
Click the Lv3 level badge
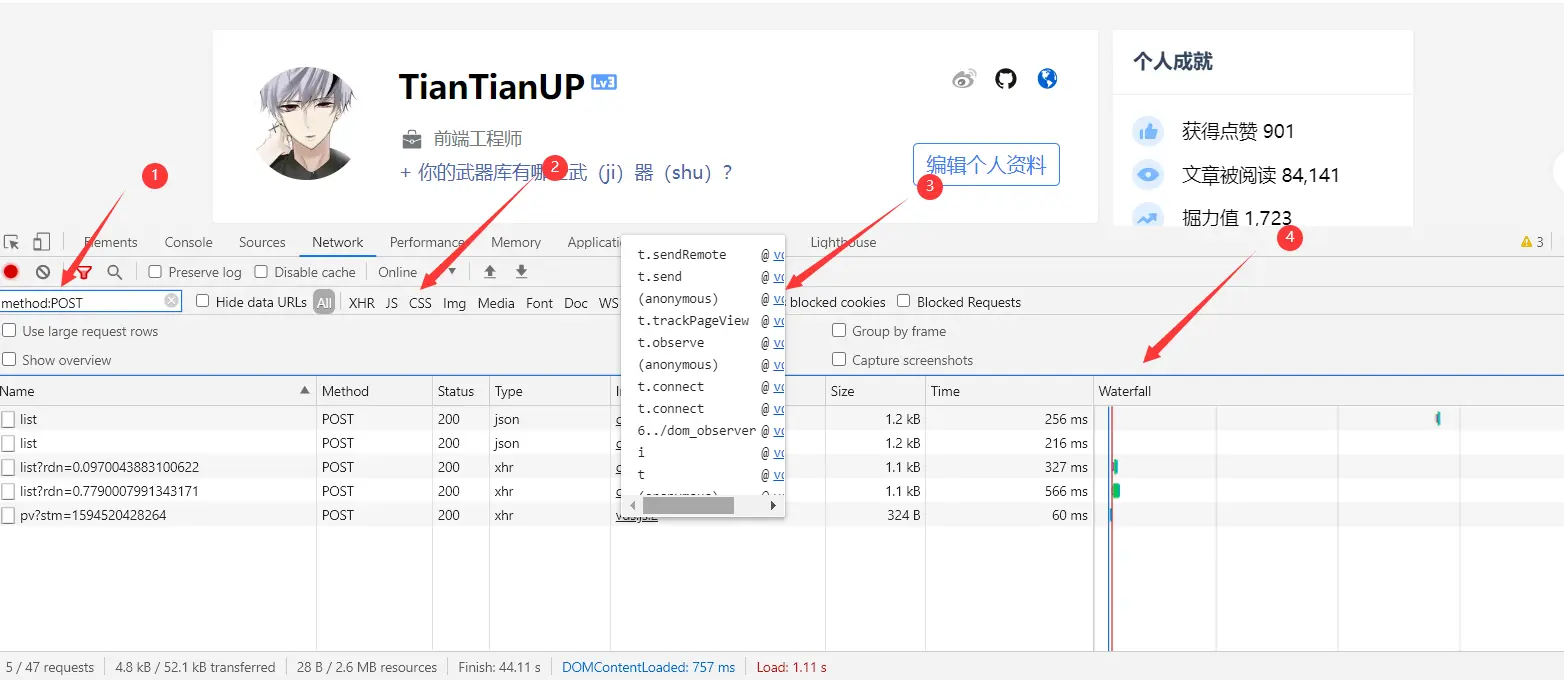pyautogui.click(x=604, y=82)
